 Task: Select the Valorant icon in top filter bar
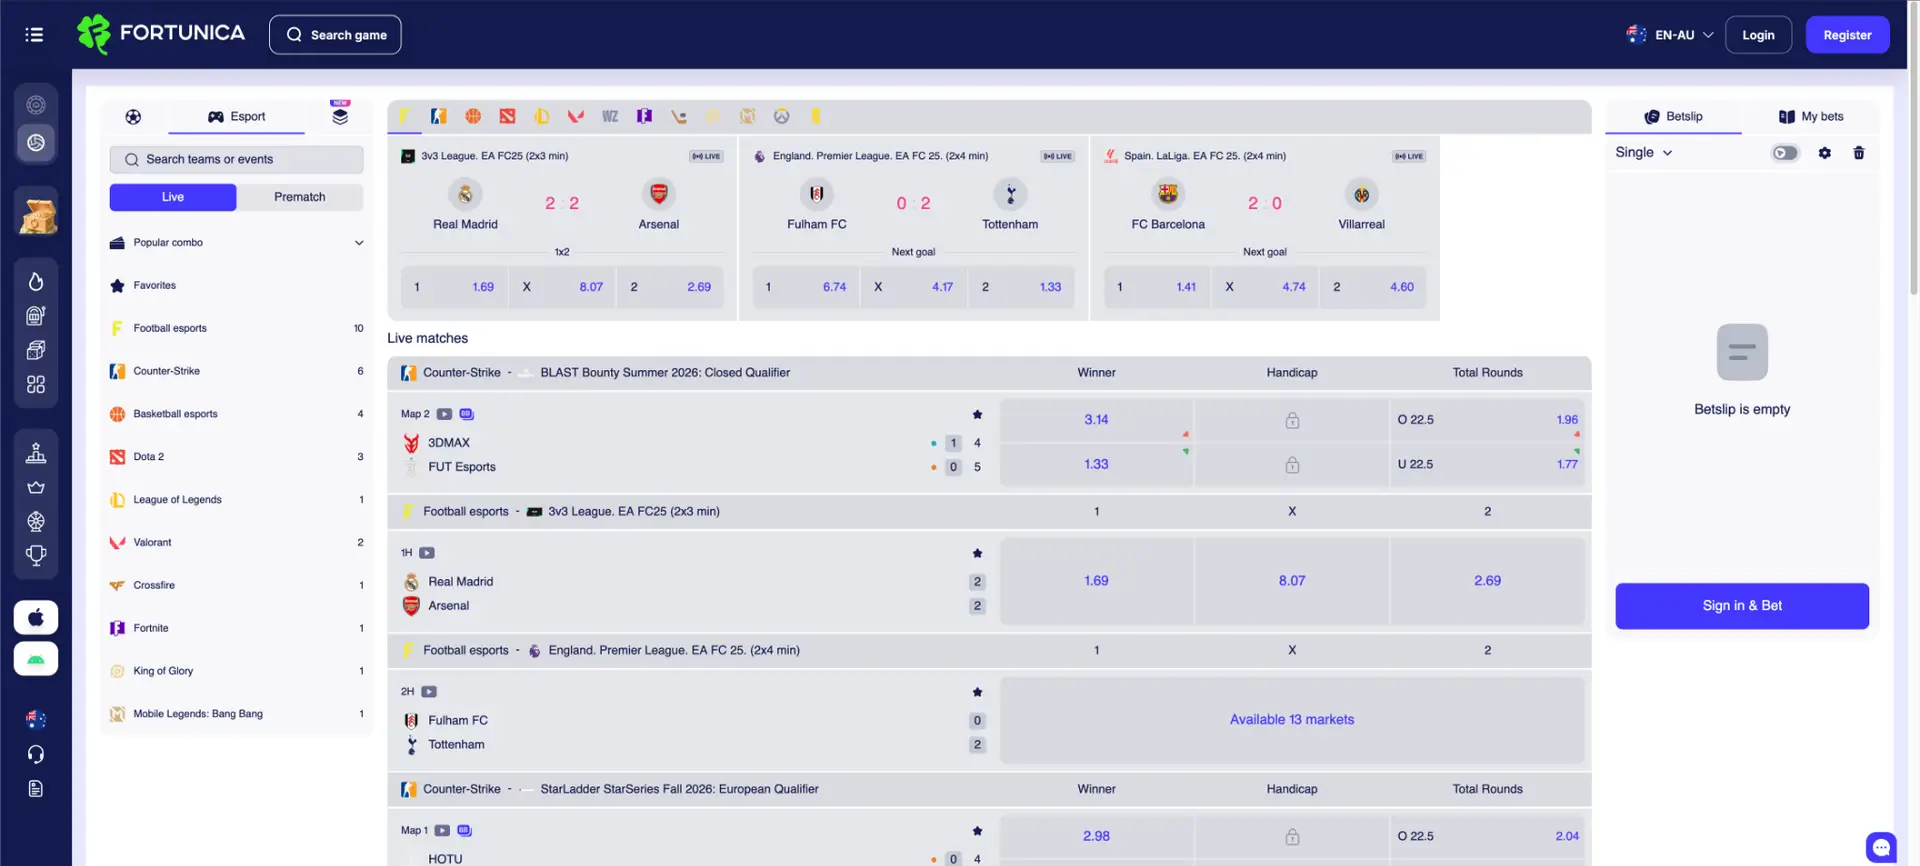[575, 116]
